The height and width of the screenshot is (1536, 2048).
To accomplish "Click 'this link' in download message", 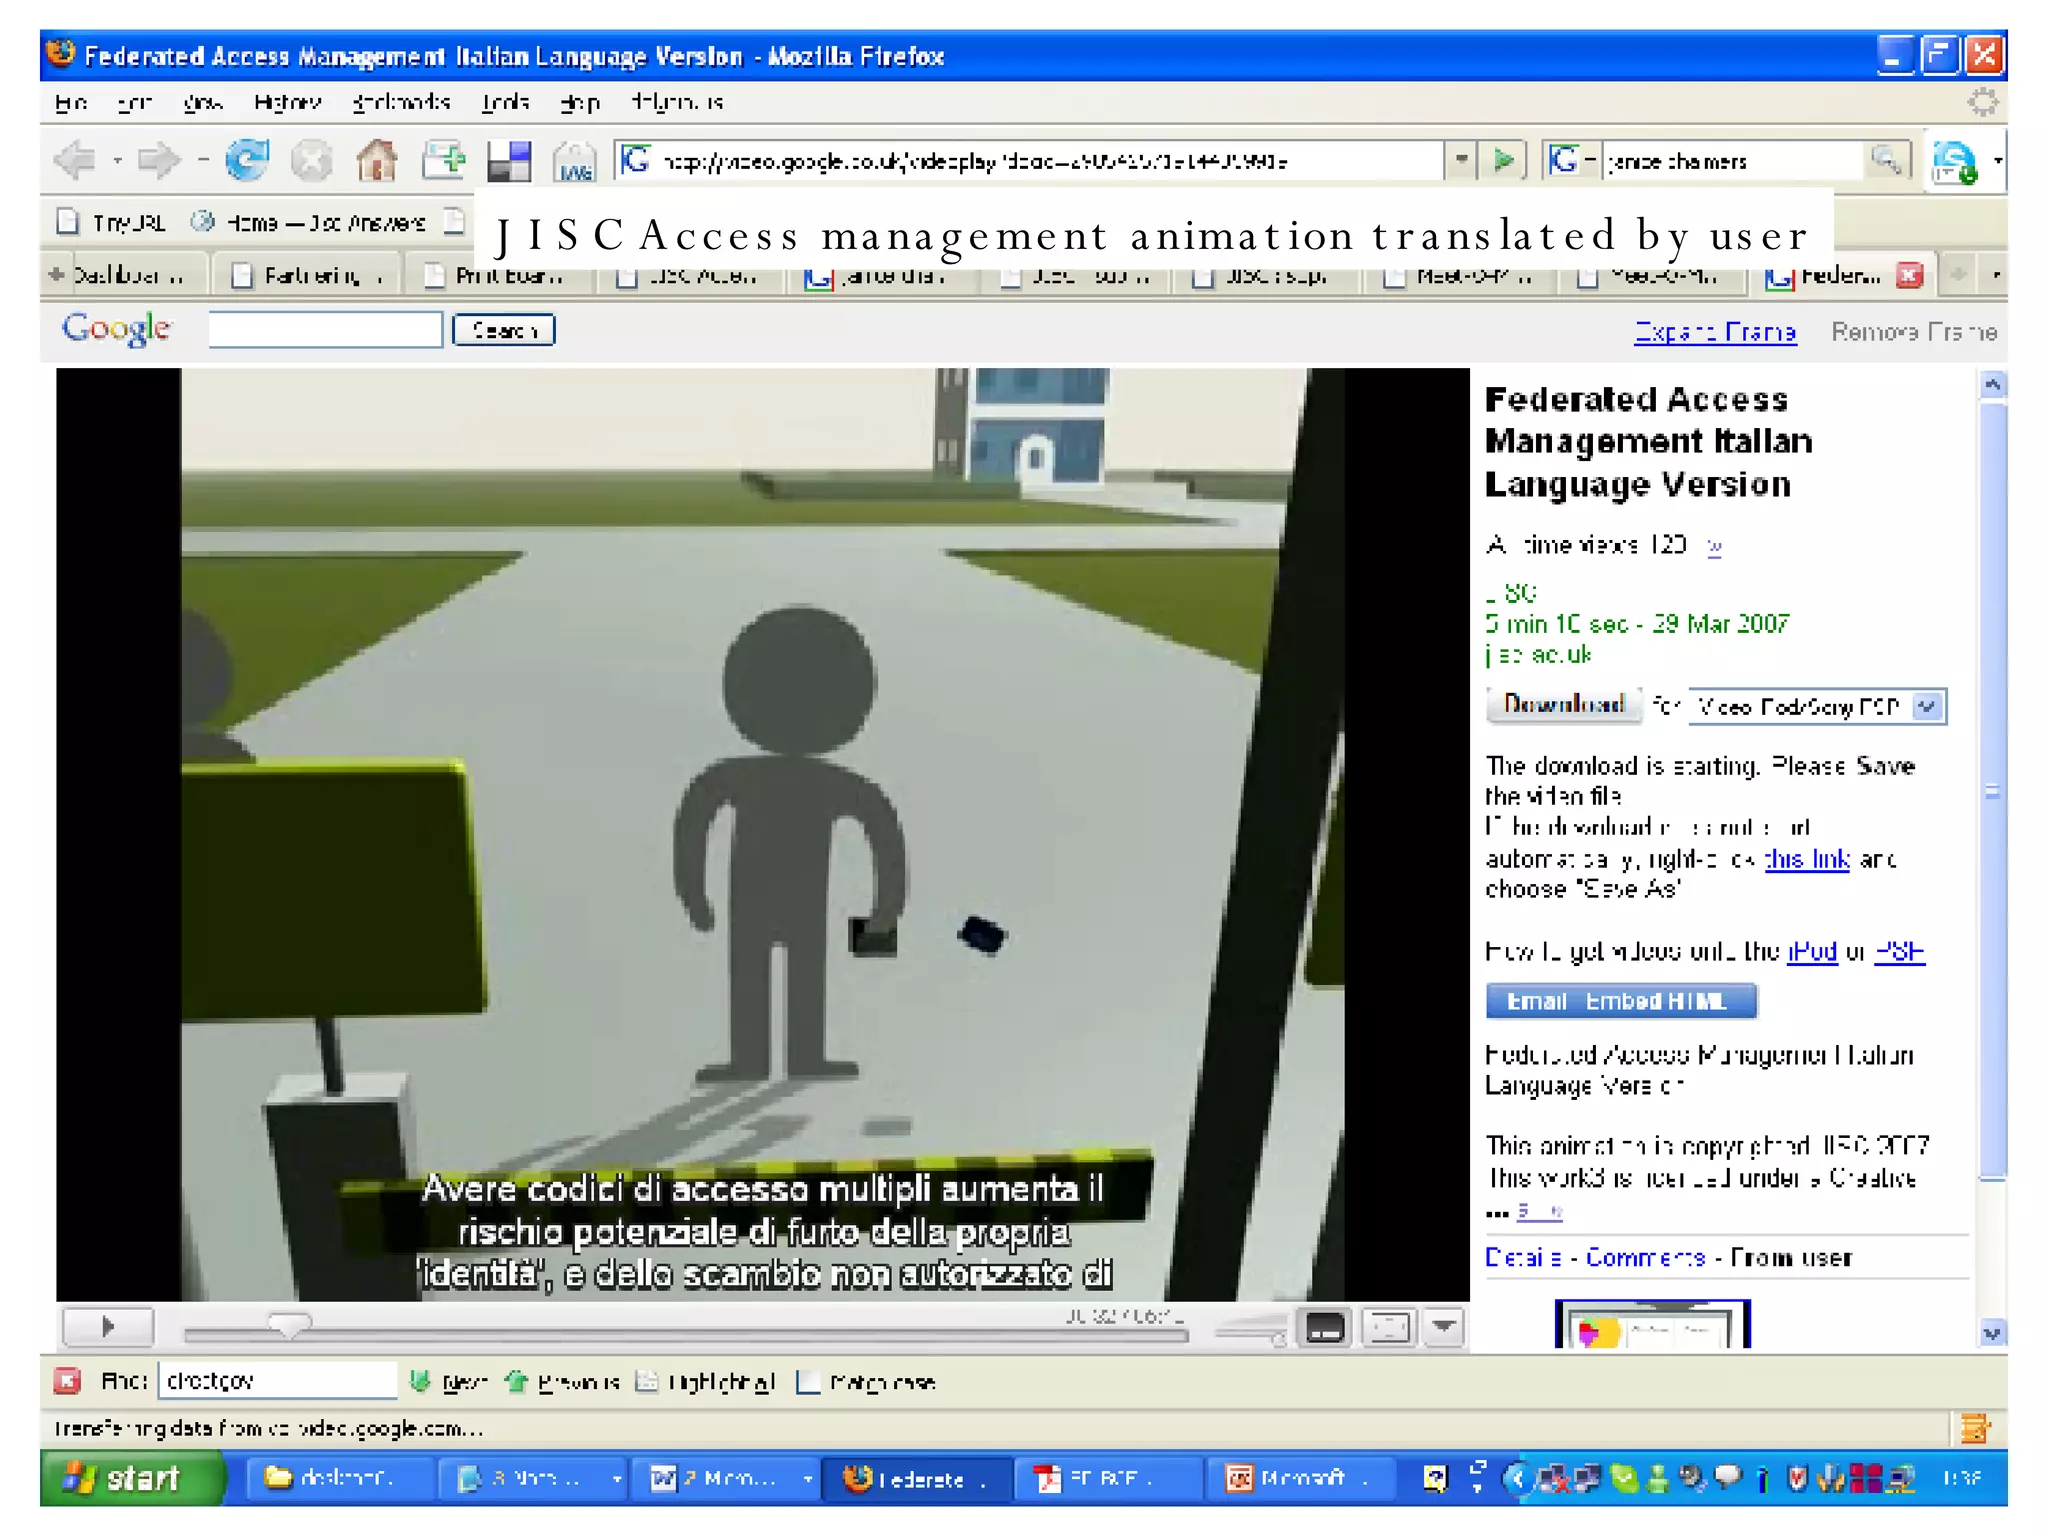I will 1807,859.
